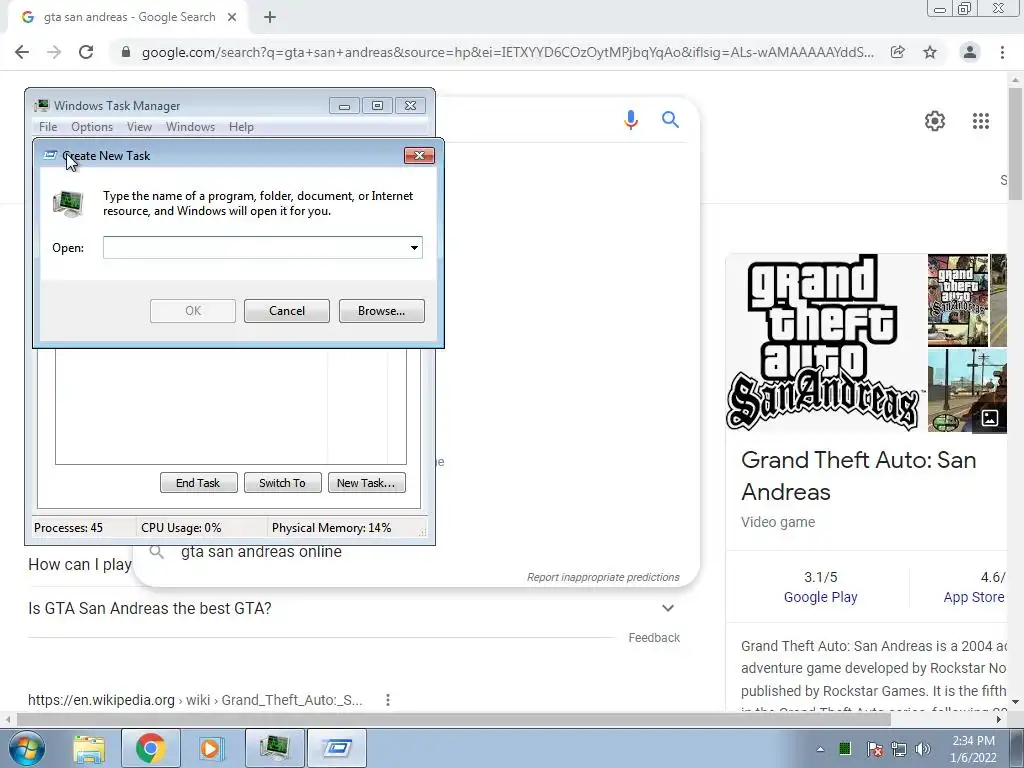Click the Grand Theft Auto San Andreas logo image
1024x768 pixels.
click(x=823, y=343)
